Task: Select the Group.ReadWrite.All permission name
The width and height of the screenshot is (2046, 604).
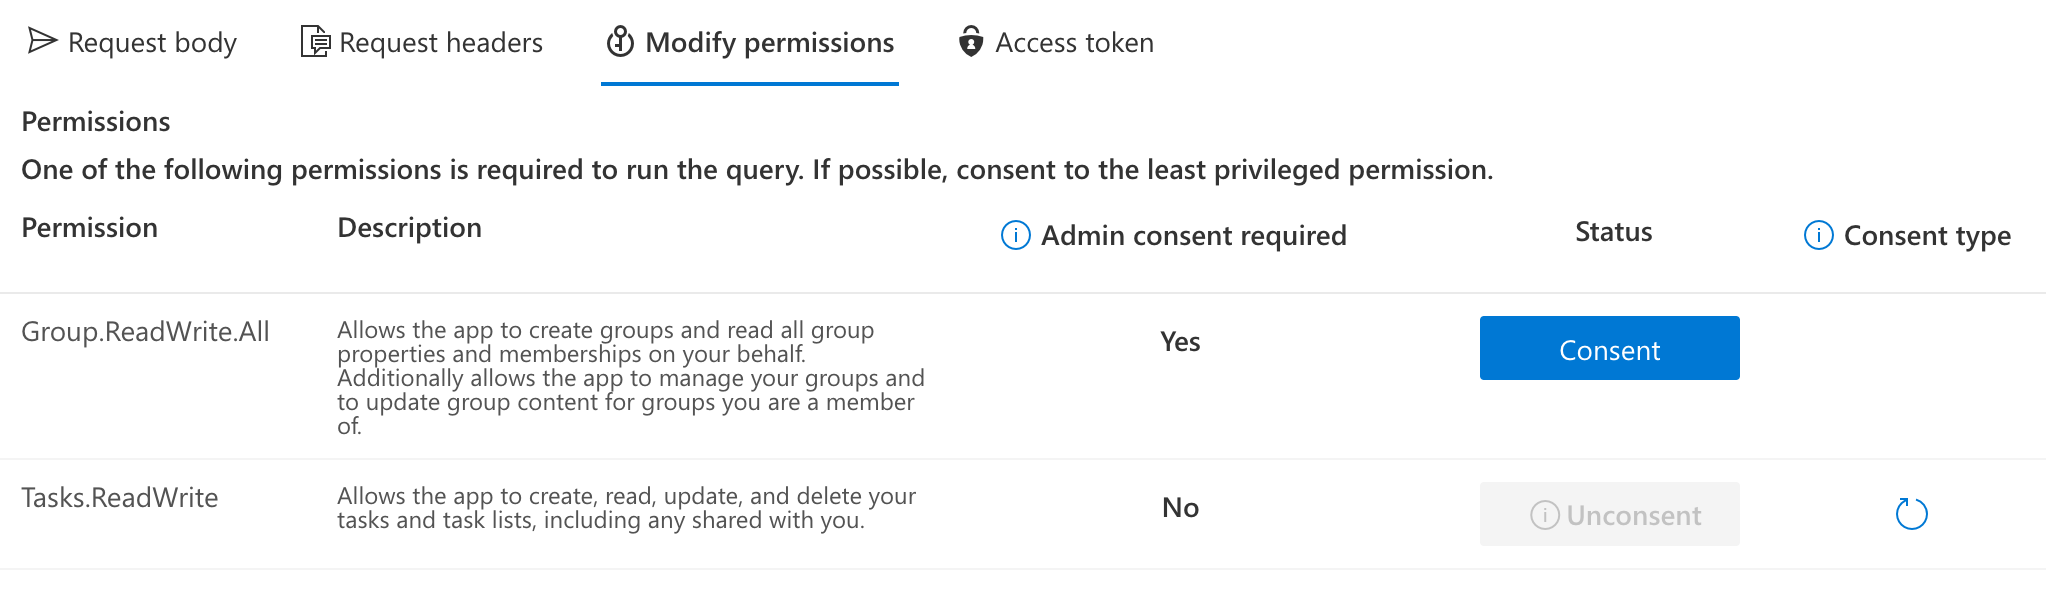Action: tap(145, 331)
